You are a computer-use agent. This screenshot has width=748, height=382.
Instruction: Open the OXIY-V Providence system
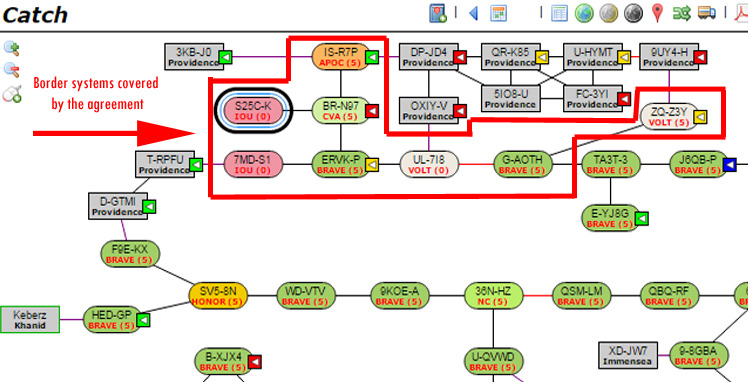(428, 111)
